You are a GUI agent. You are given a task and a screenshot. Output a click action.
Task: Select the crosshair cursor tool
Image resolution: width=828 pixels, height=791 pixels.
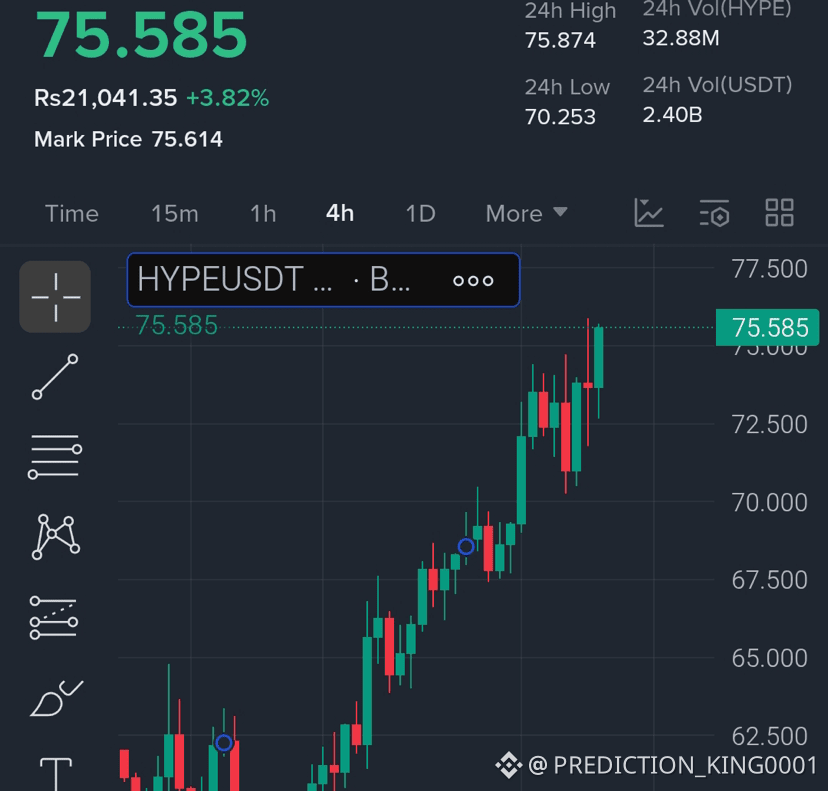pyautogui.click(x=55, y=297)
